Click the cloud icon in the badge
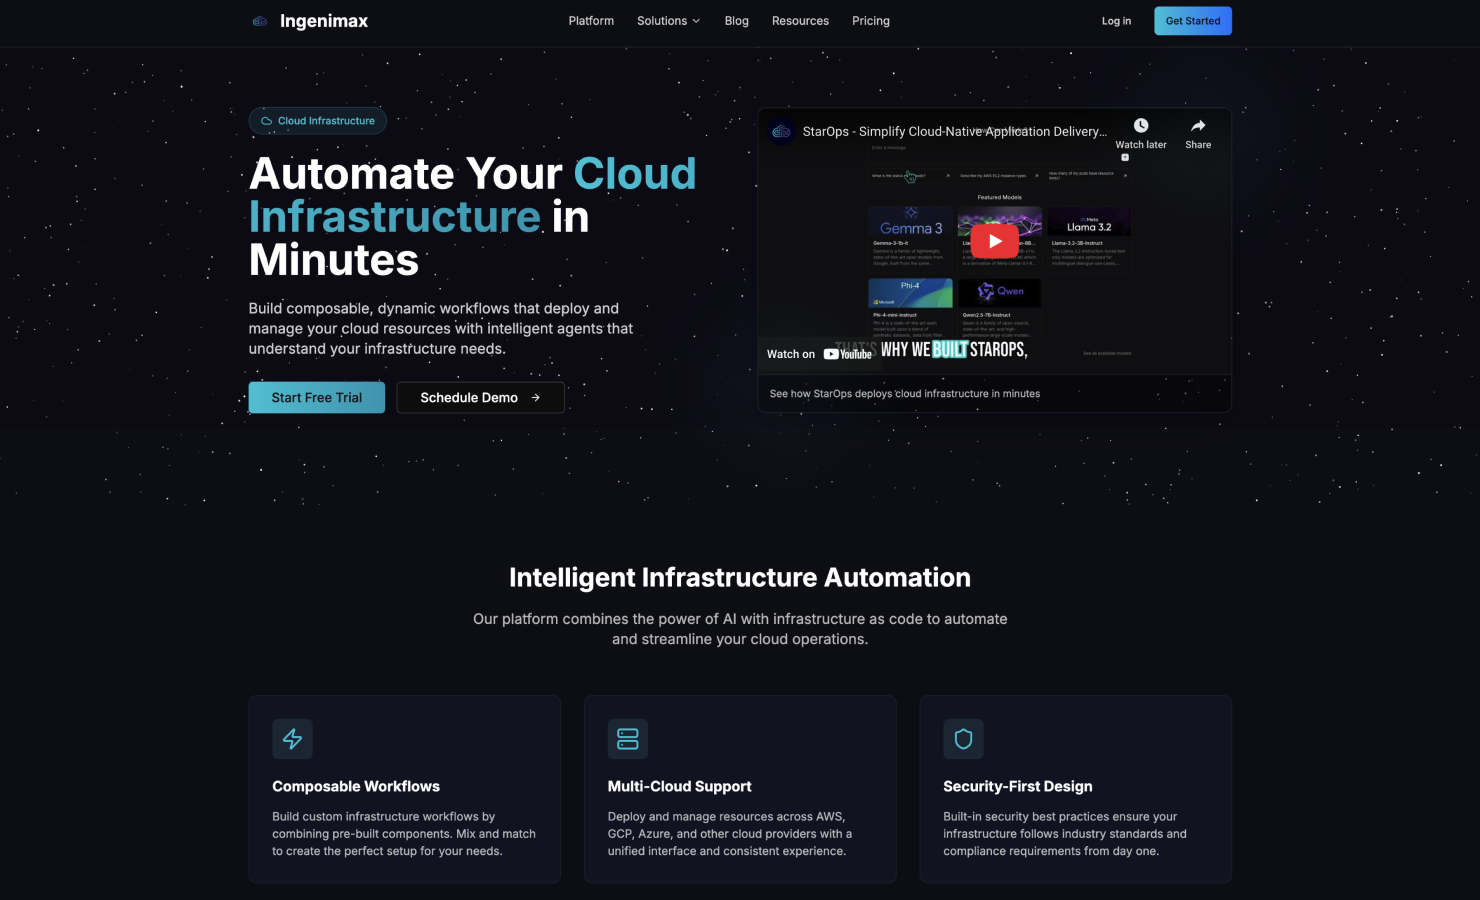Image resolution: width=1480 pixels, height=900 pixels. (x=266, y=121)
